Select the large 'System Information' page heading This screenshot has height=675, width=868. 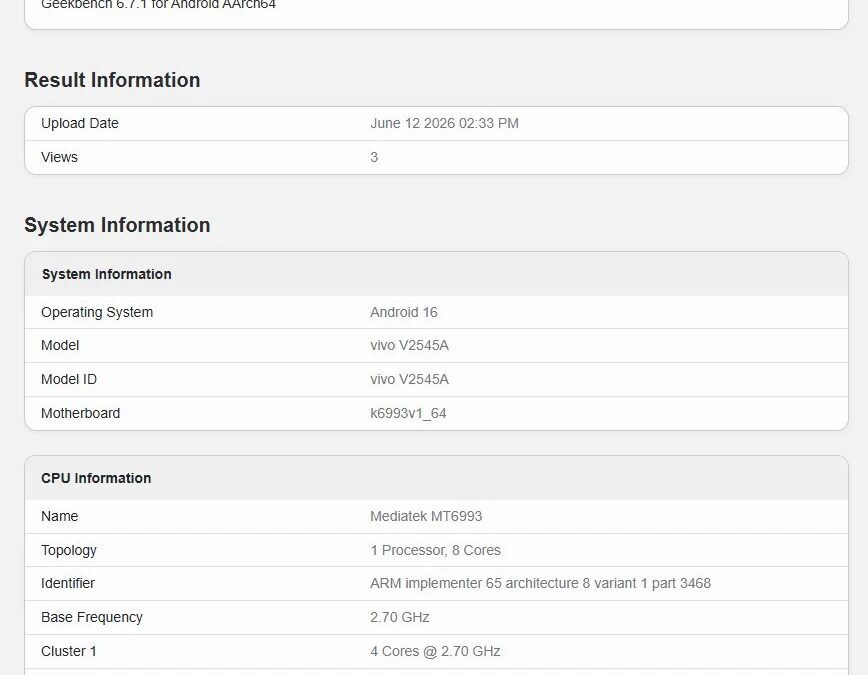(x=117, y=225)
